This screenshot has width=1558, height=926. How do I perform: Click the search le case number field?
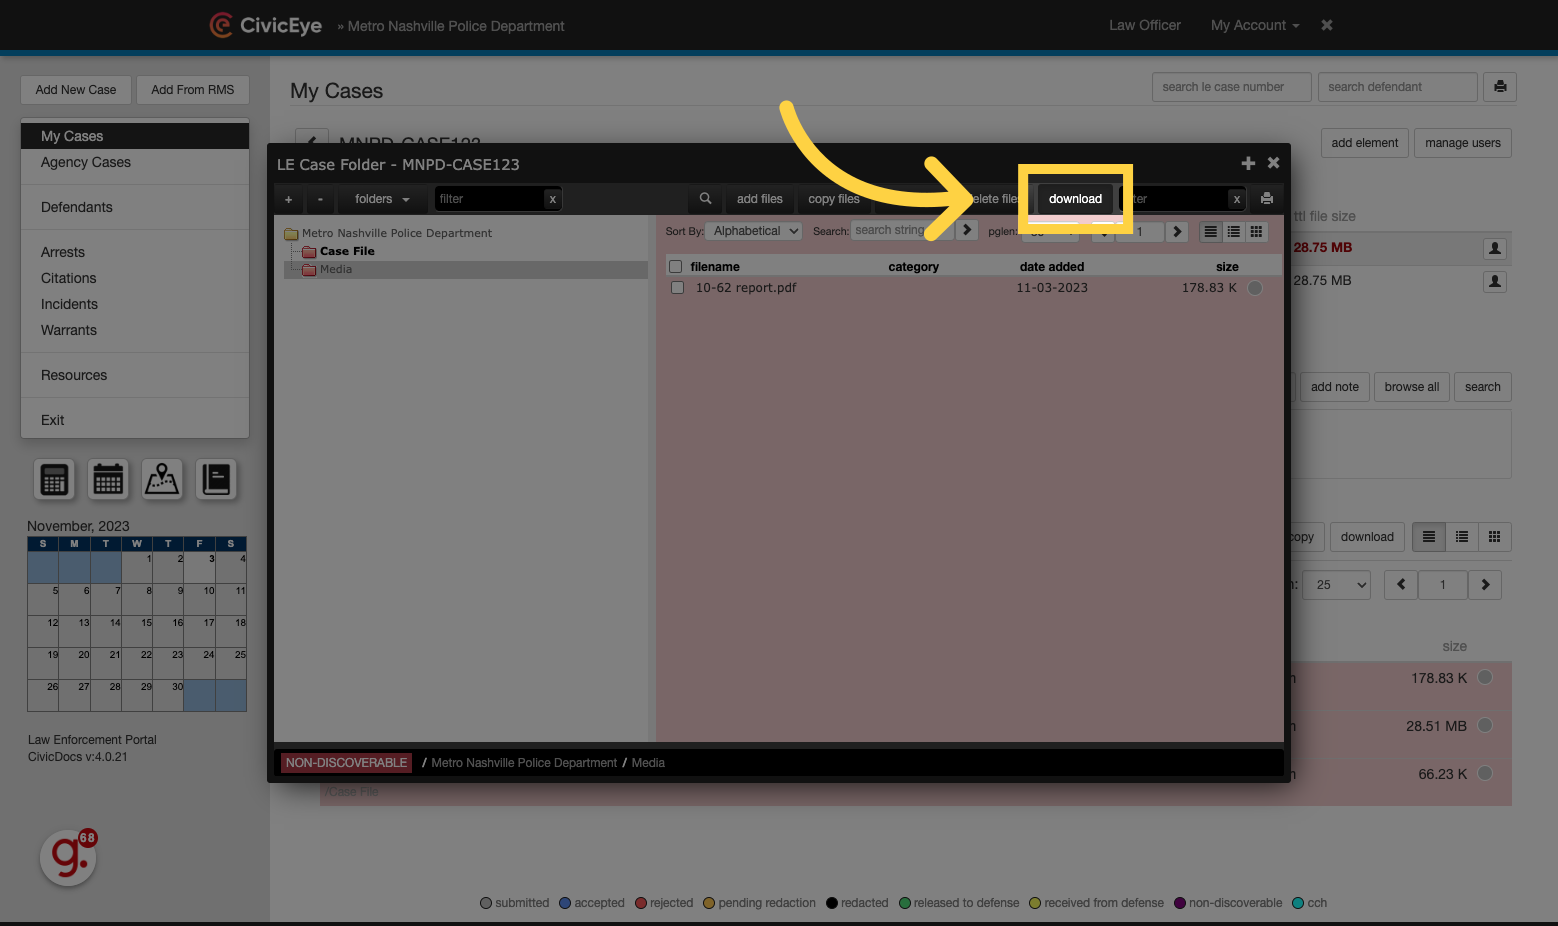(x=1231, y=87)
